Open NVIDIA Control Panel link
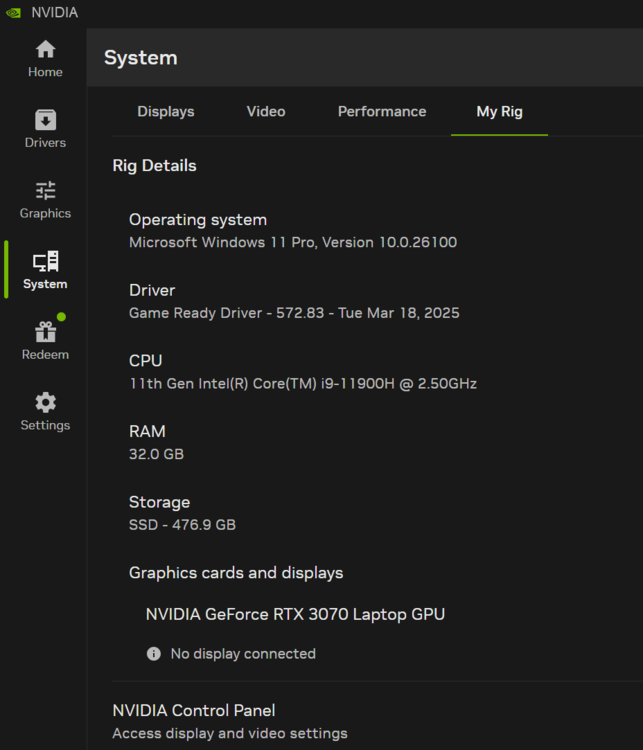The image size is (643, 750). click(x=194, y=710)
